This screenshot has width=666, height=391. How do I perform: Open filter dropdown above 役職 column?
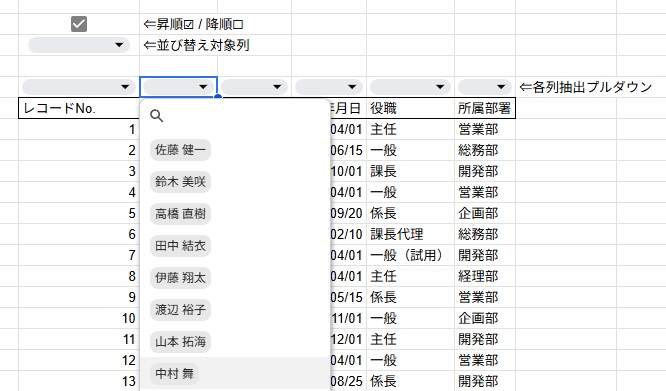click(x=410, y=87)
